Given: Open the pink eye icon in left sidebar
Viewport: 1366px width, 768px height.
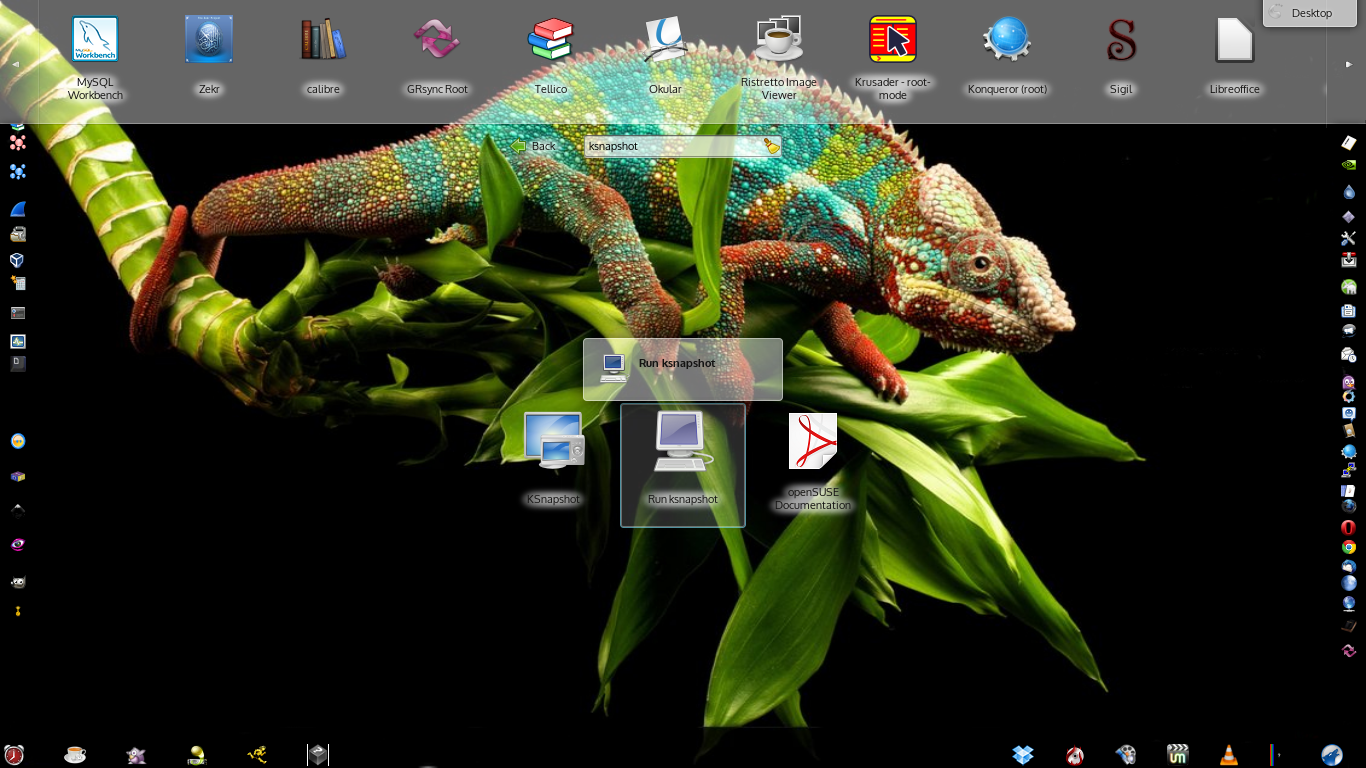Looking at the screenshot, I should click(x=17, y=545).
